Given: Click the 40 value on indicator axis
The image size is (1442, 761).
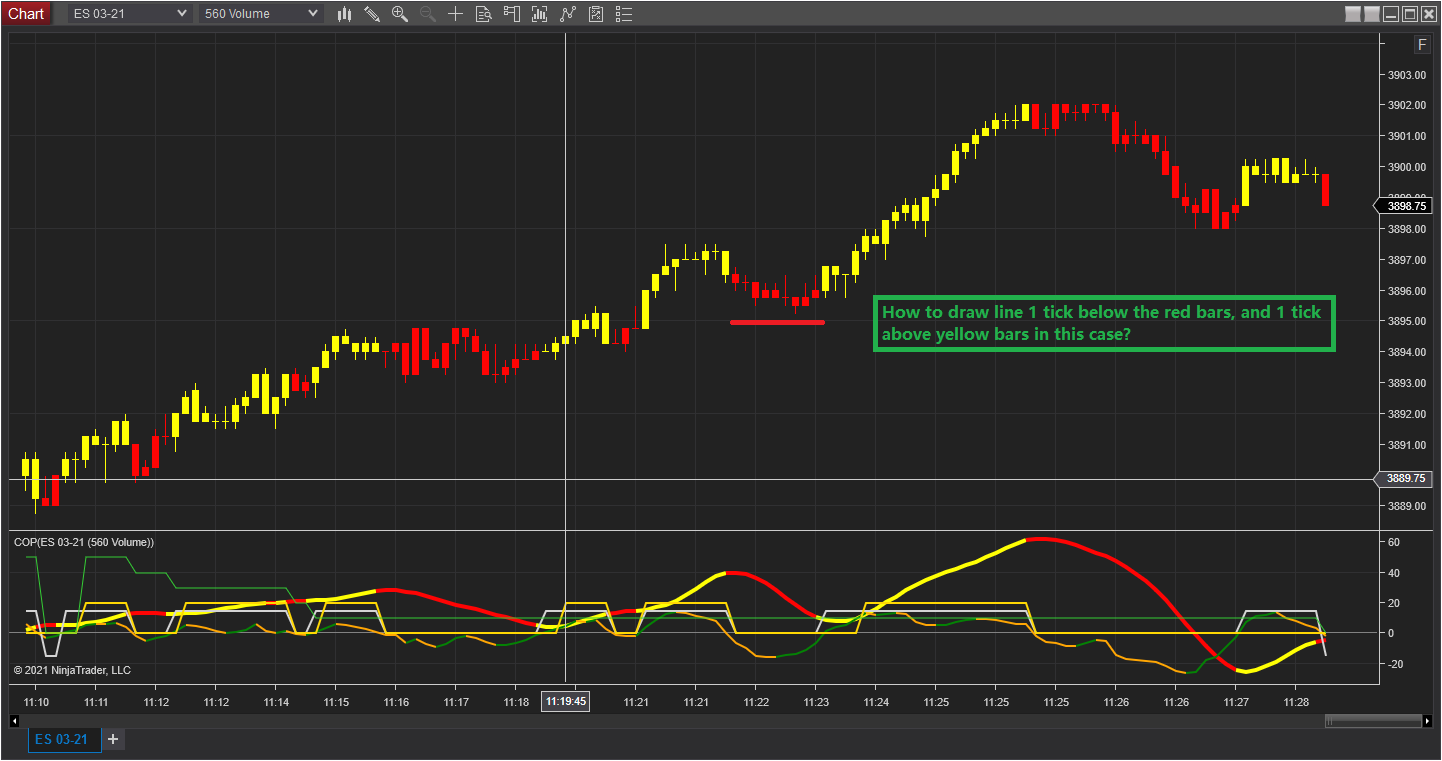Looking at the screenshot, I should [x=1394, y=573].
